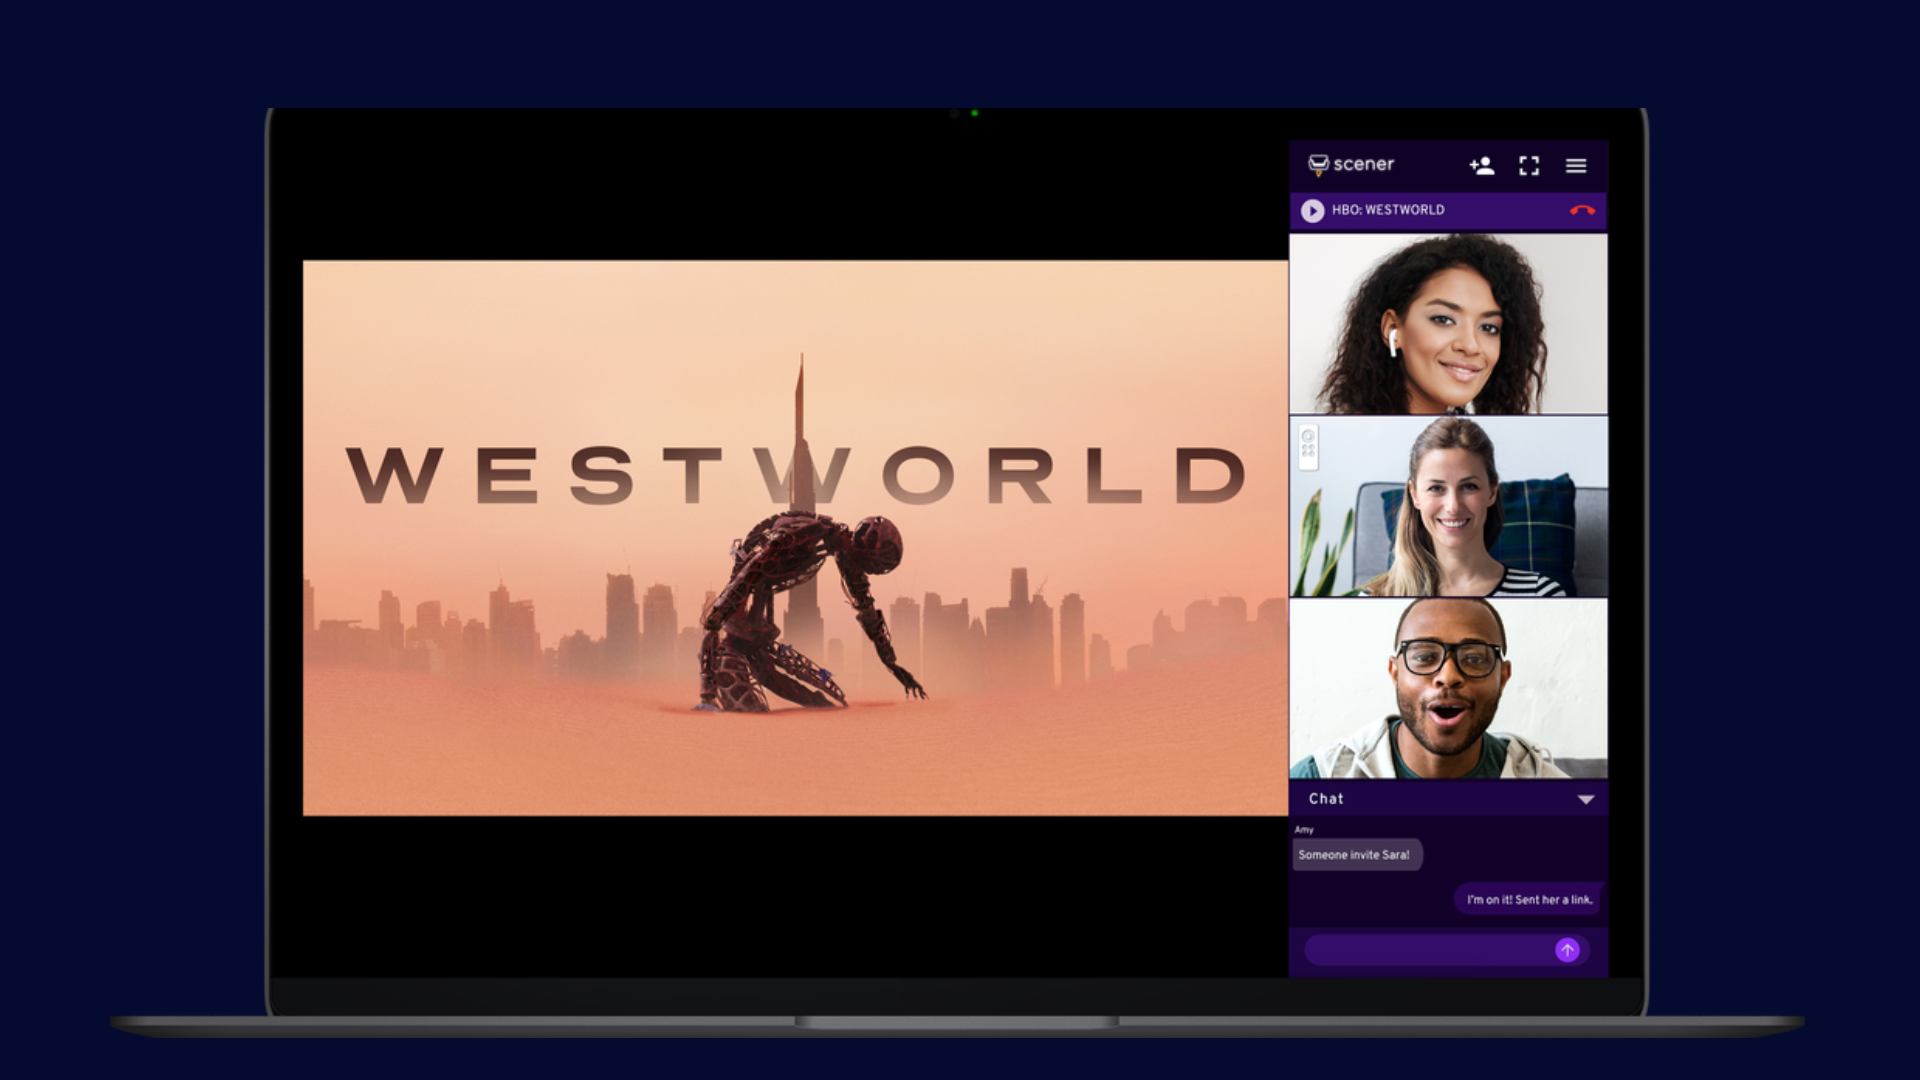This screenshot has width=1920, height=1080.
Task: Click the Westworld video player
Action: [x=795, y=538]
